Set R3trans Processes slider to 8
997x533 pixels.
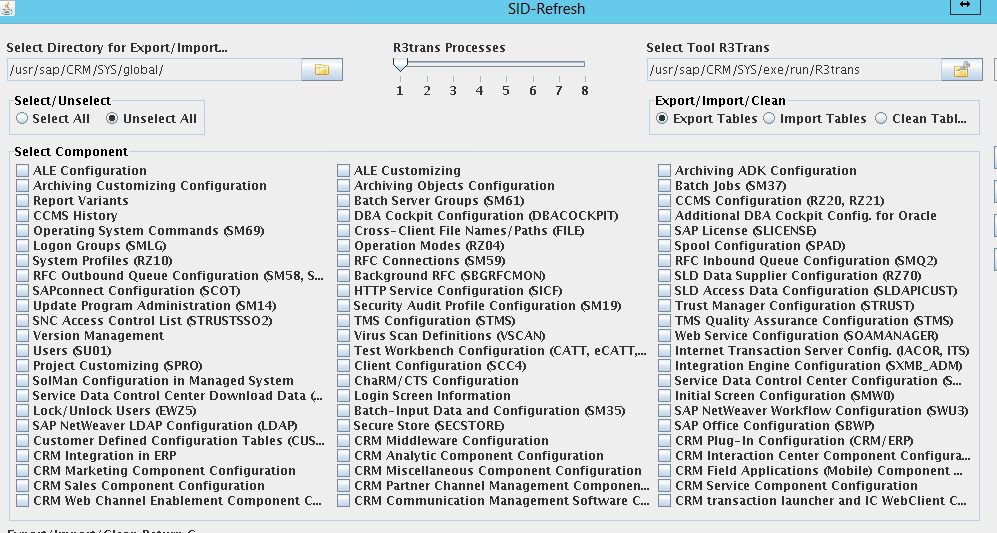point(584,64)
